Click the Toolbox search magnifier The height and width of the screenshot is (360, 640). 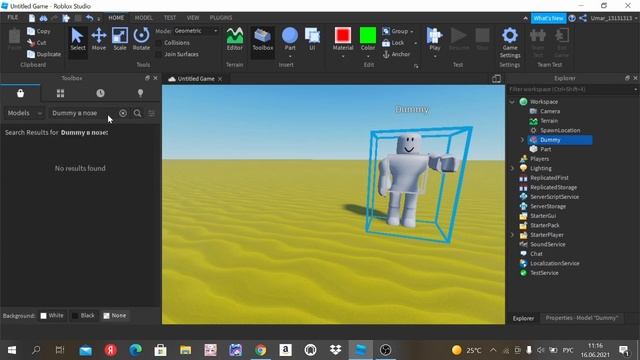pos(138,113)
